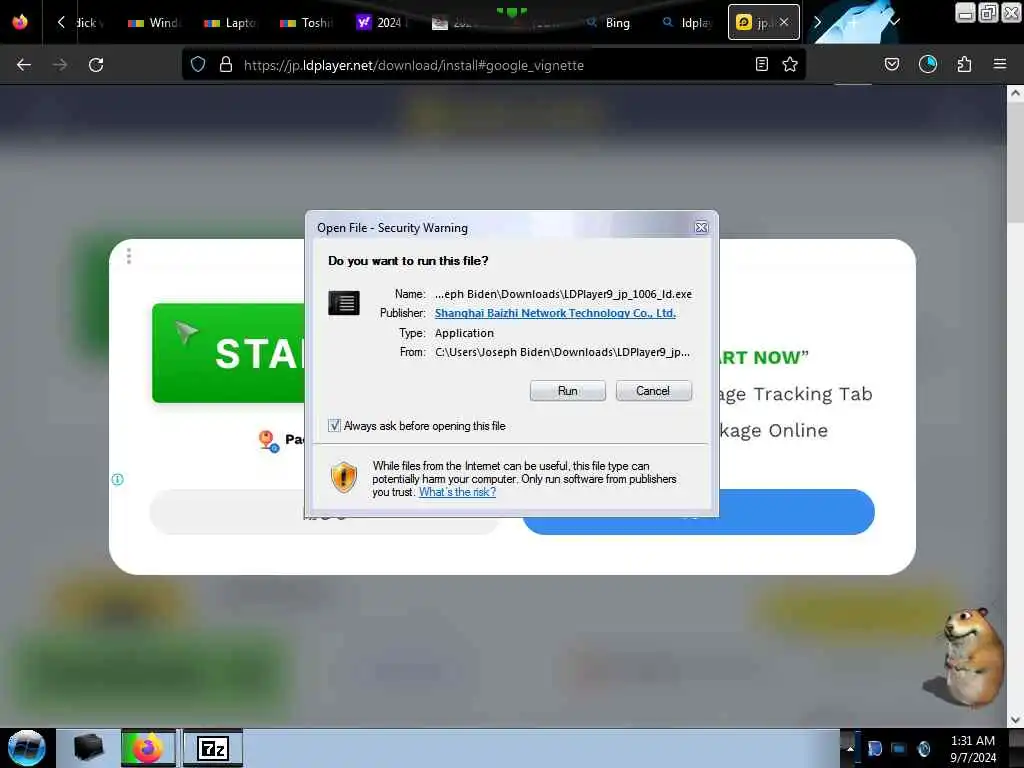
Task: Open the Shanghai Baizhi Network Technology publisher link
Action: click(x=555, y=313)
